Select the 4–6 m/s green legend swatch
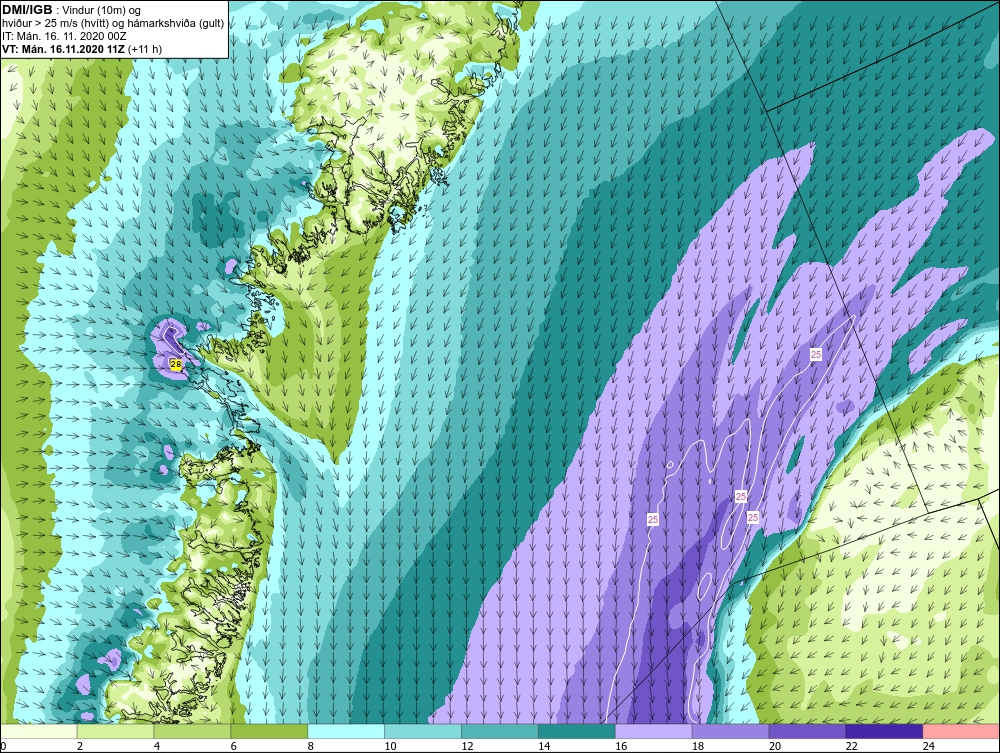Image resolution: width=1000 pixels, height=753 pixels. click(193, 731)
